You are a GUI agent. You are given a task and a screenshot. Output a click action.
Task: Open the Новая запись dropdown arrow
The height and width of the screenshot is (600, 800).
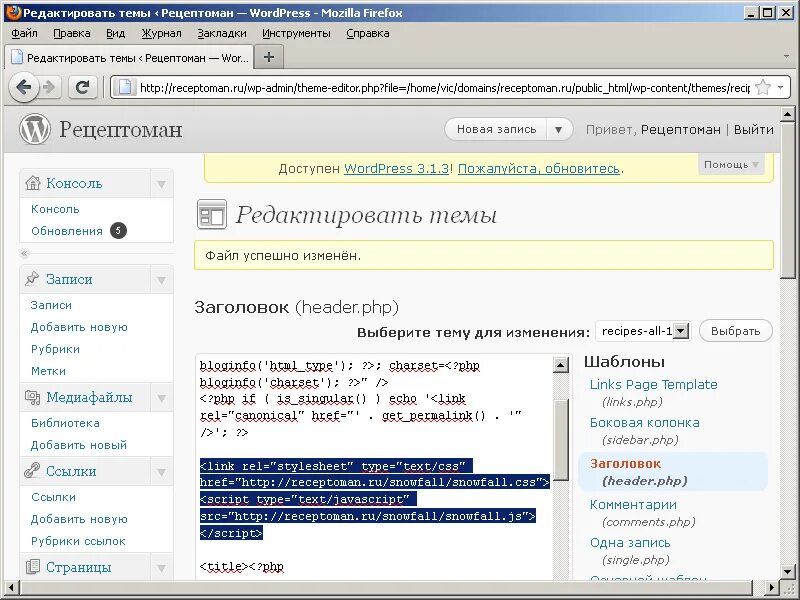coord(559,130)
